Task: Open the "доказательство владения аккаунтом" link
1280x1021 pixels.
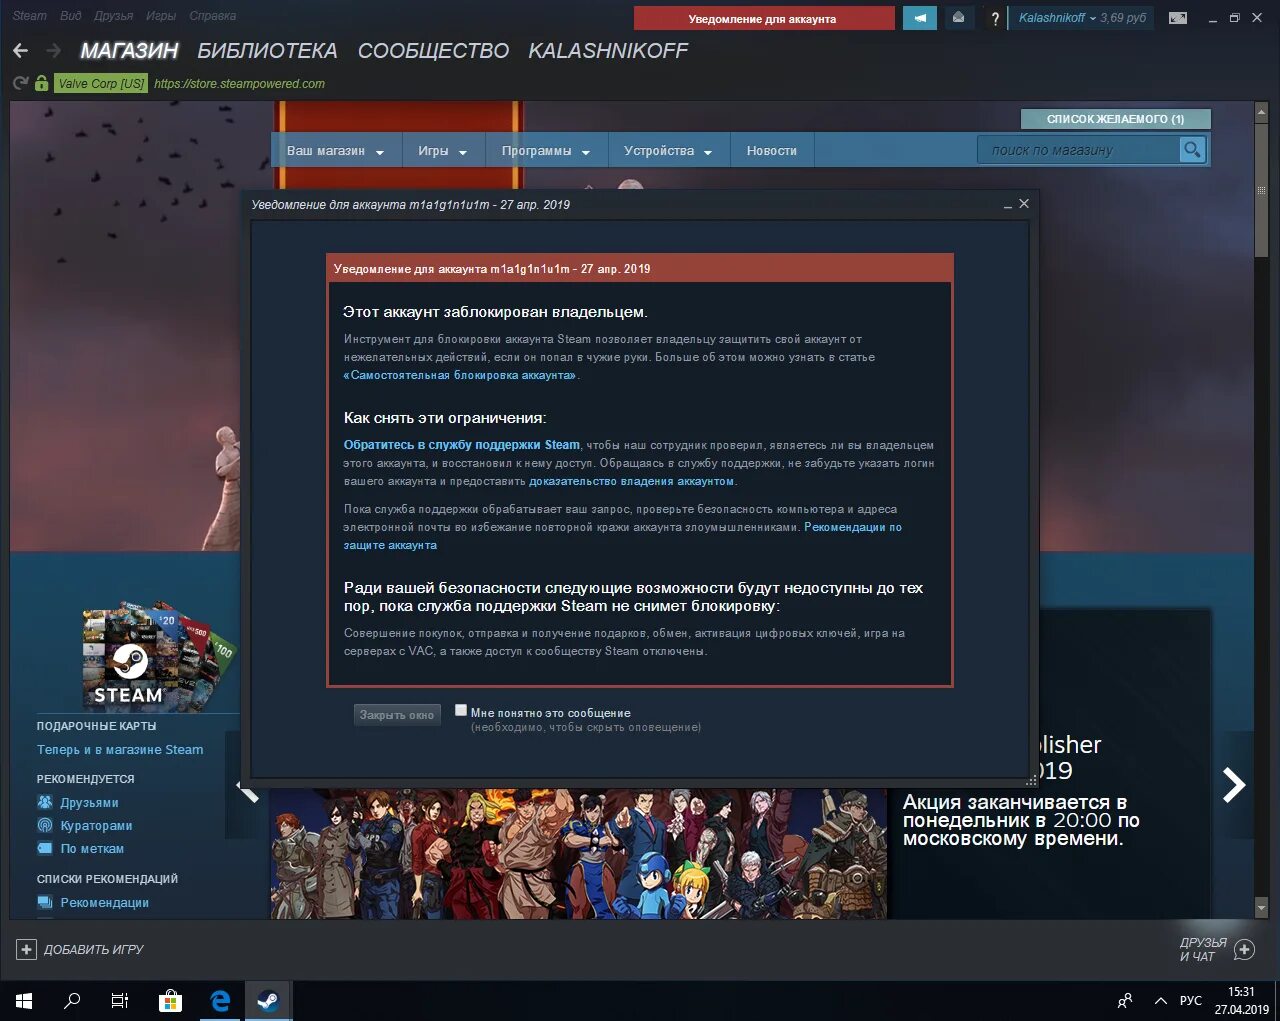Action: (631, 481)
